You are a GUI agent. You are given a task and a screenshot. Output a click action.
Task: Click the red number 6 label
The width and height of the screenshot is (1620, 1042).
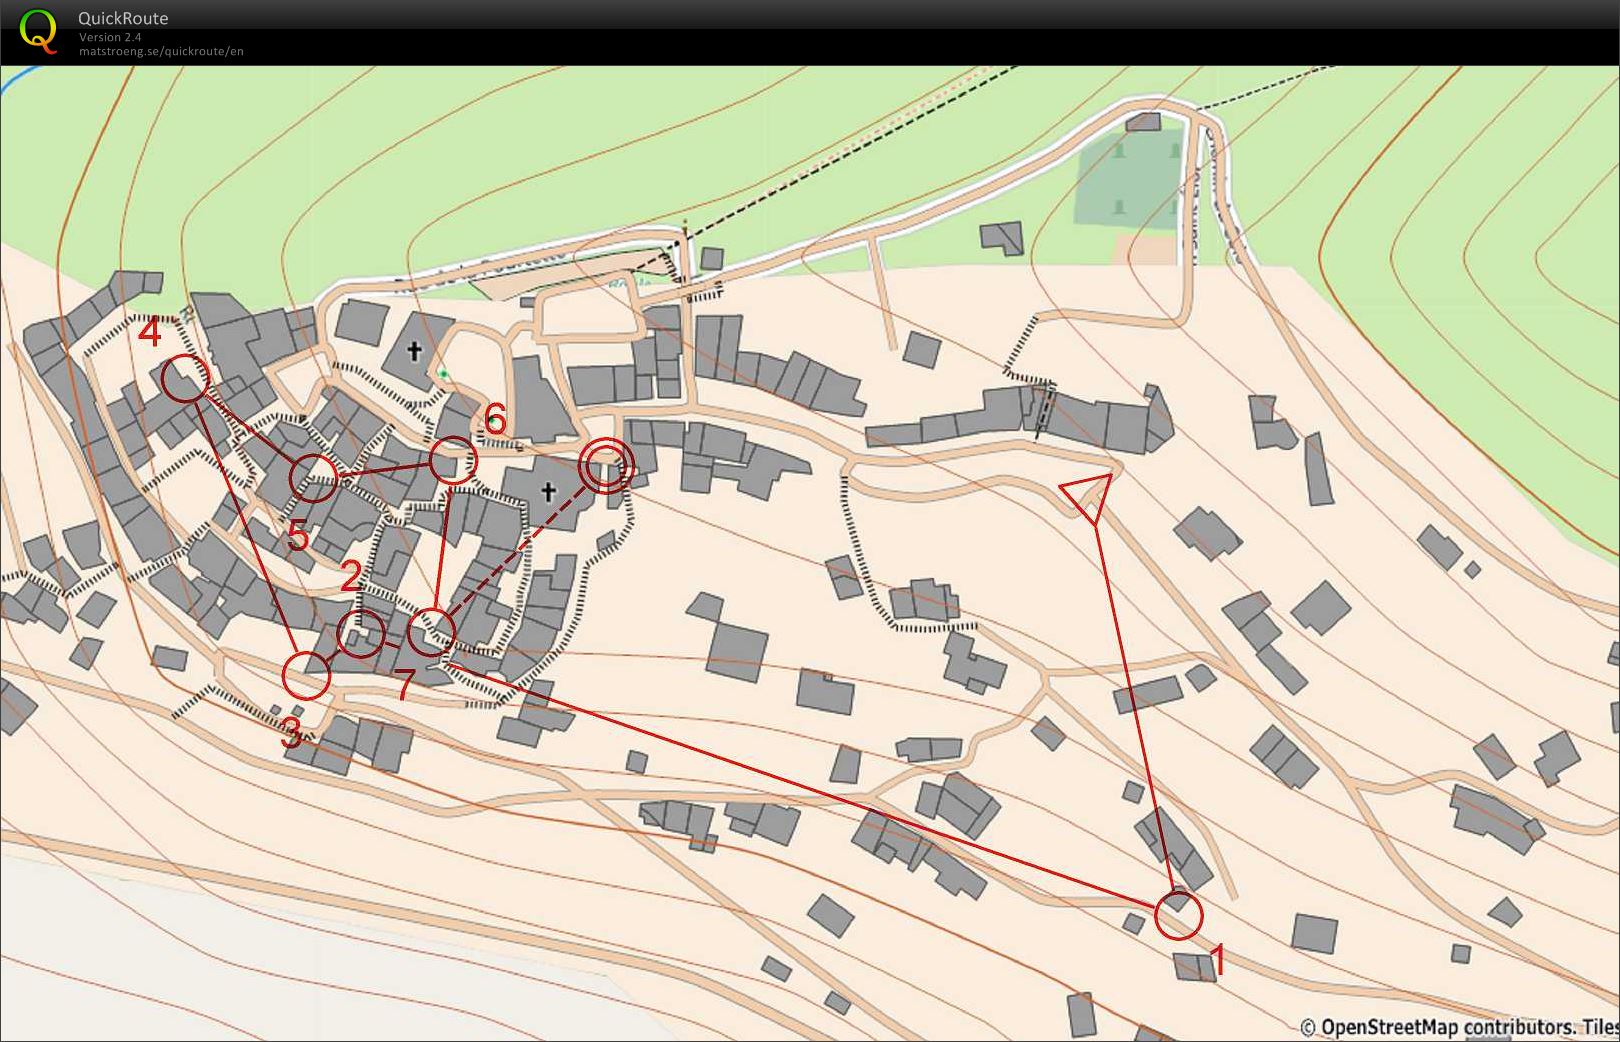coord(495,419)
